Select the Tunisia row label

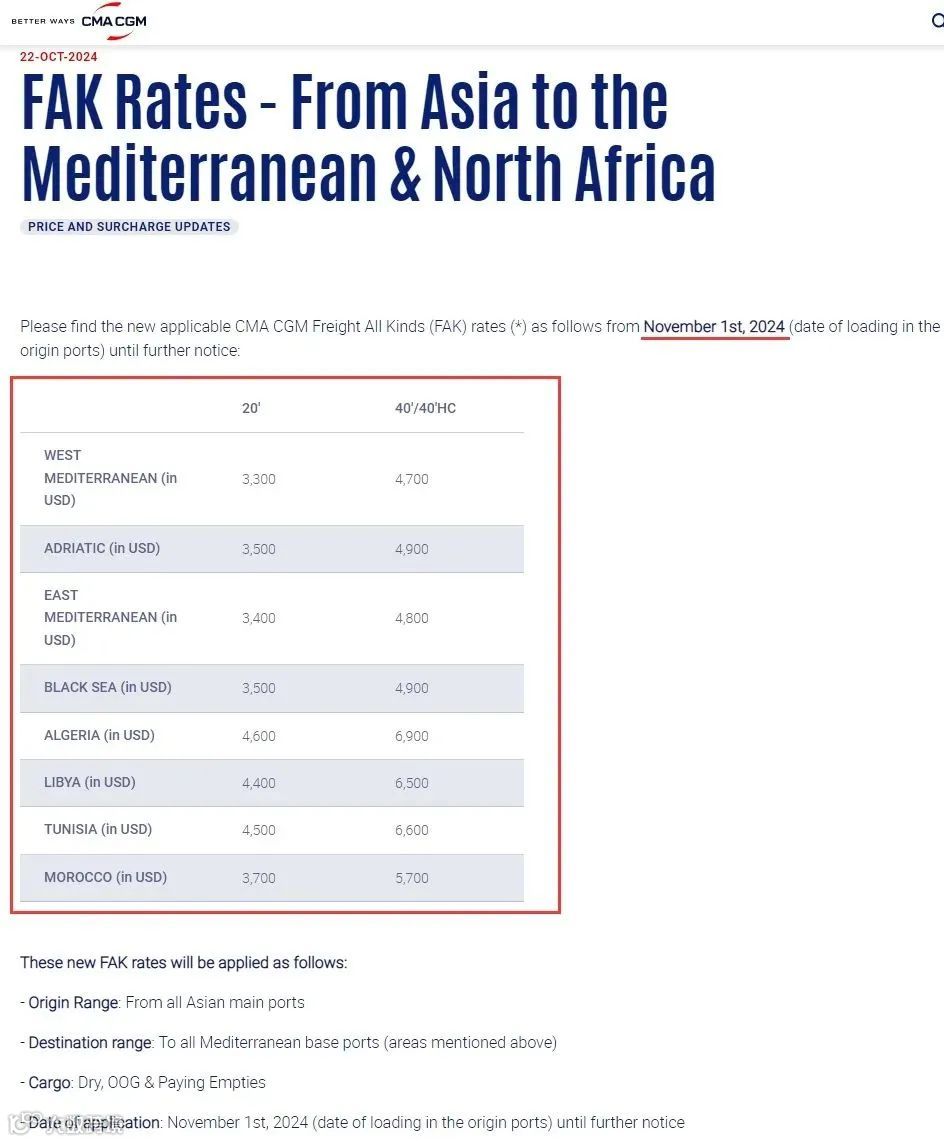(98, 829)
